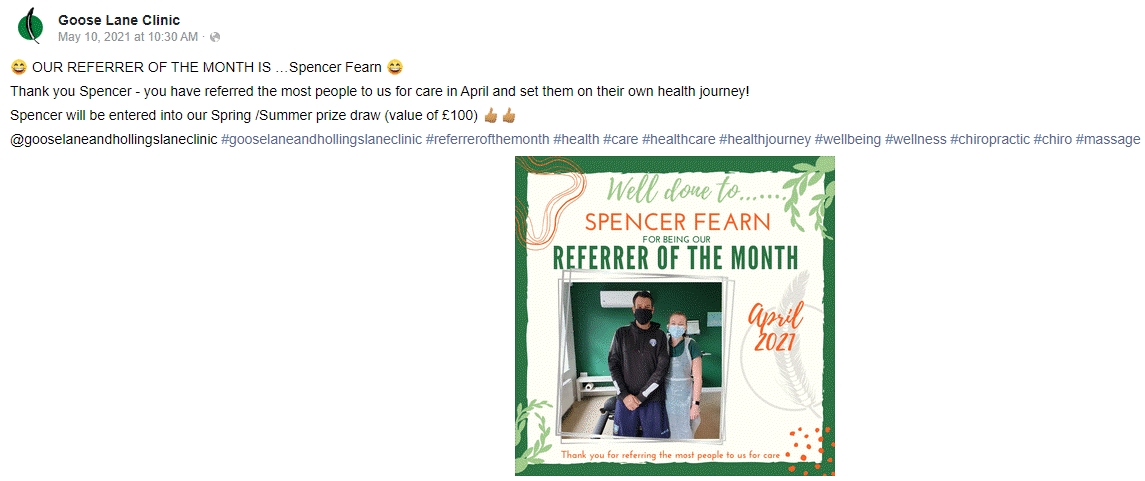Open the #wellbeing hashtag

847,139
